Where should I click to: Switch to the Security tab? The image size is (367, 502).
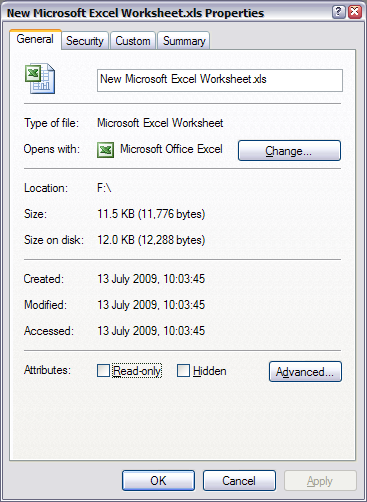pos(85,41)
